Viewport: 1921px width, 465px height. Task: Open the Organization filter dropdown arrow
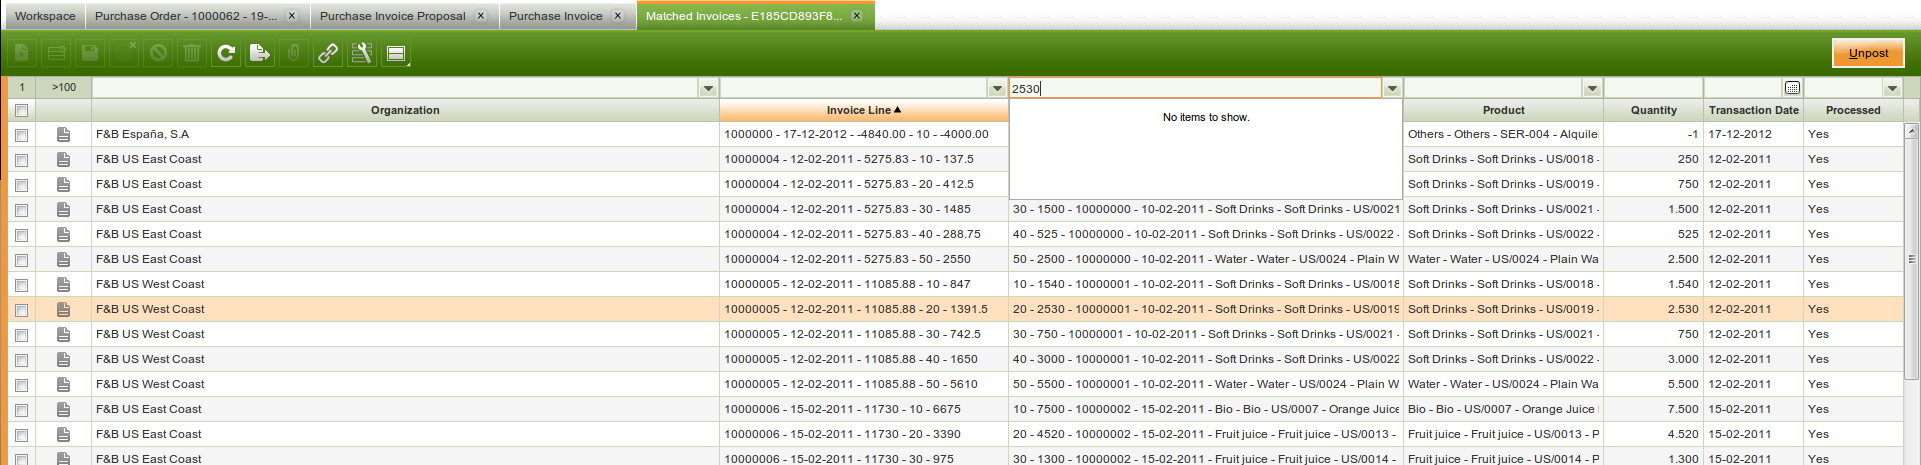click(x=708, y=88)
